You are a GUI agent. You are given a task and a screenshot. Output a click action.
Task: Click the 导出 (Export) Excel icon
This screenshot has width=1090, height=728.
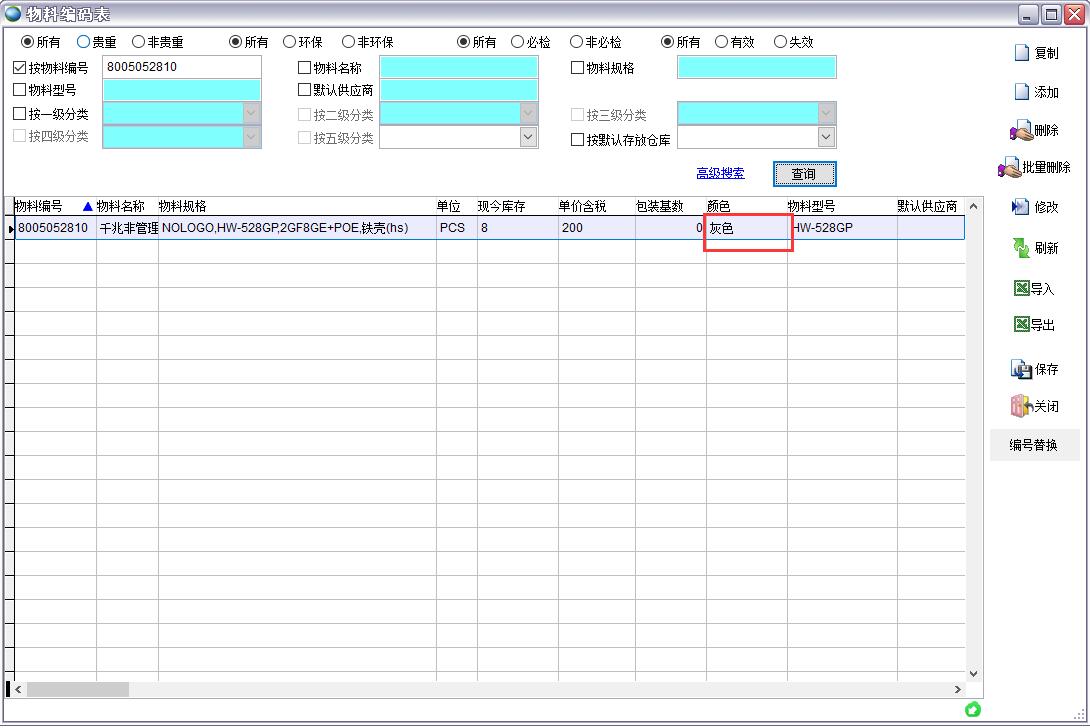[x=1022, y=325]
